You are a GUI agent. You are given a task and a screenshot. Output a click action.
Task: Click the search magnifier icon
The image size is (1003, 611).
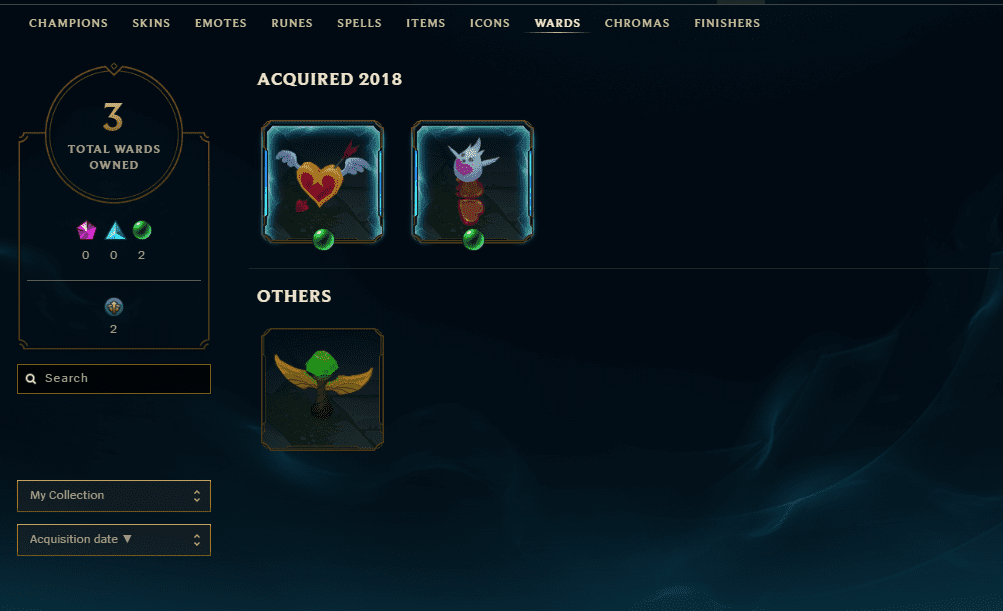pyautogui.click(x=31, y=379)
